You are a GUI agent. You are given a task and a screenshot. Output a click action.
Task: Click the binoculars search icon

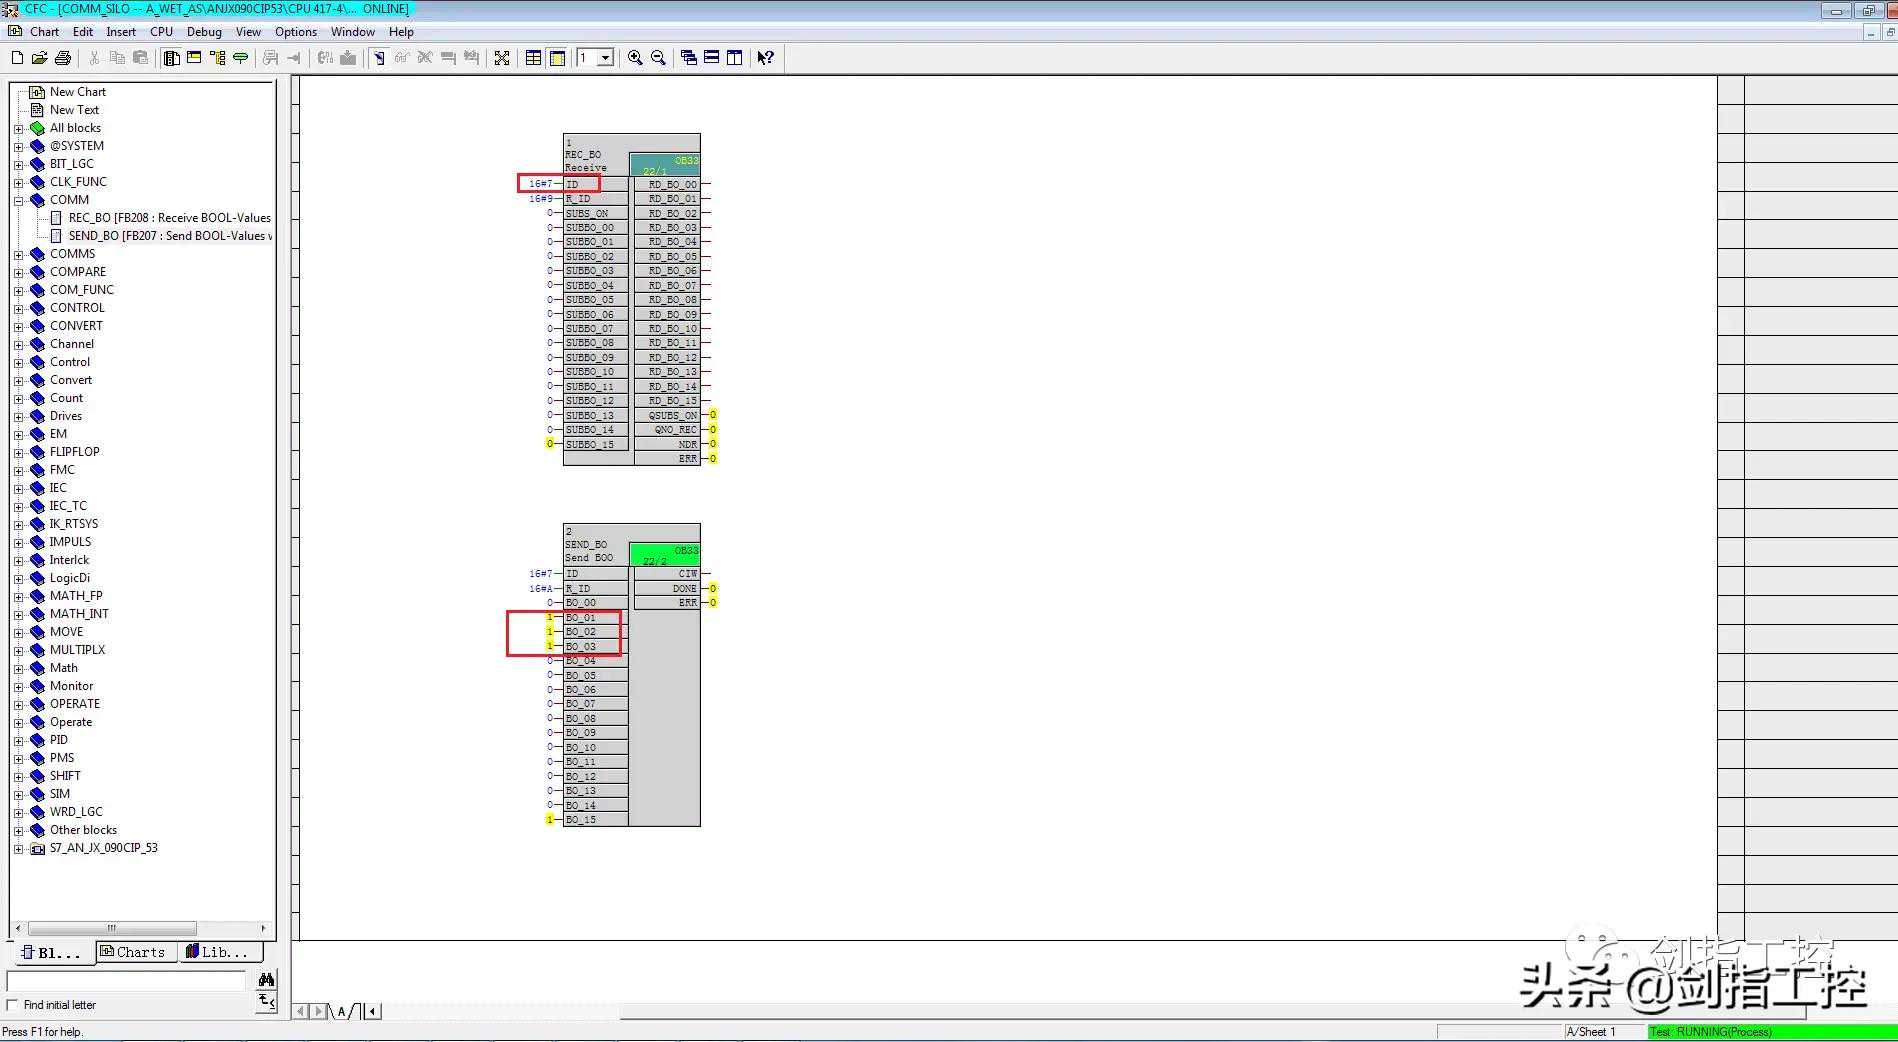point(266,980)
